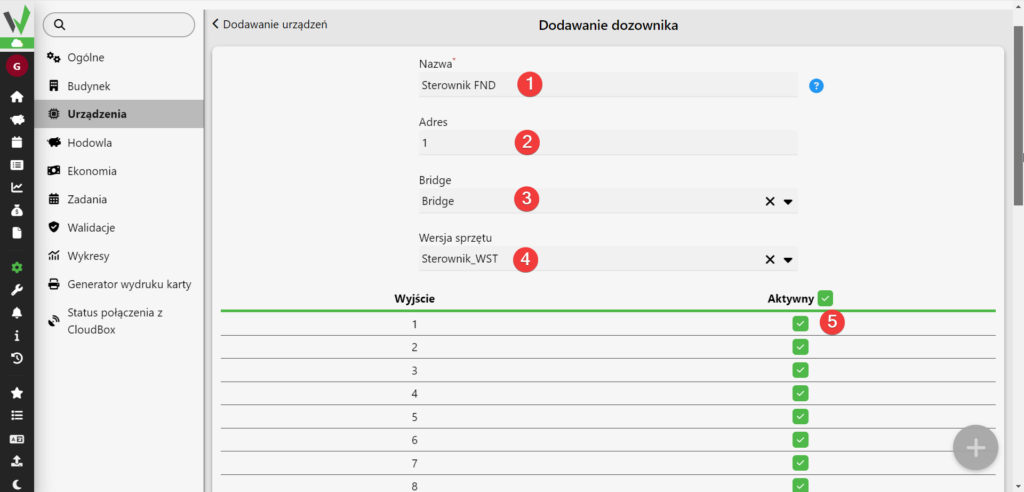
Task: Click the green settings gear icon
Action: click(17, 268)
